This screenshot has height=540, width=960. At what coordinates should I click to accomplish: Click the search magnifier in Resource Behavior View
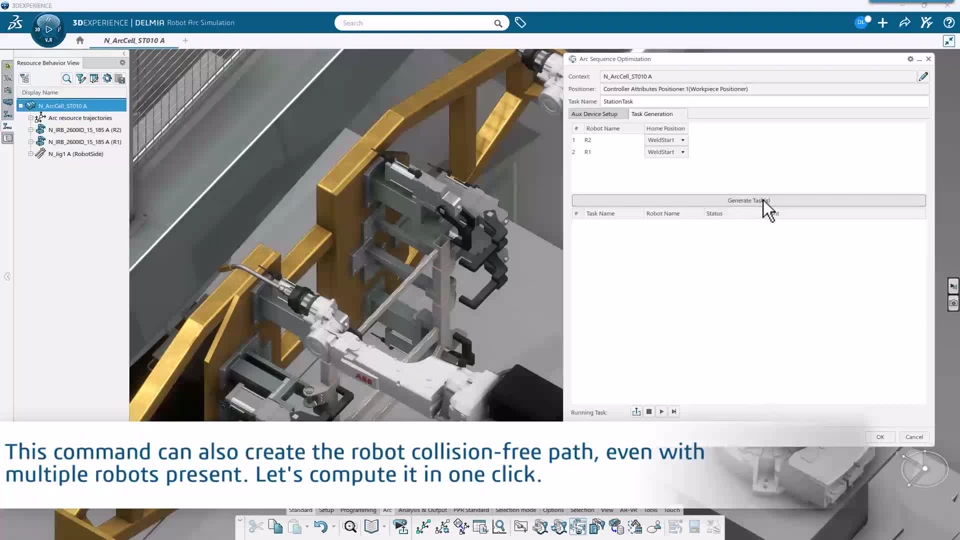tap(67, 78)
